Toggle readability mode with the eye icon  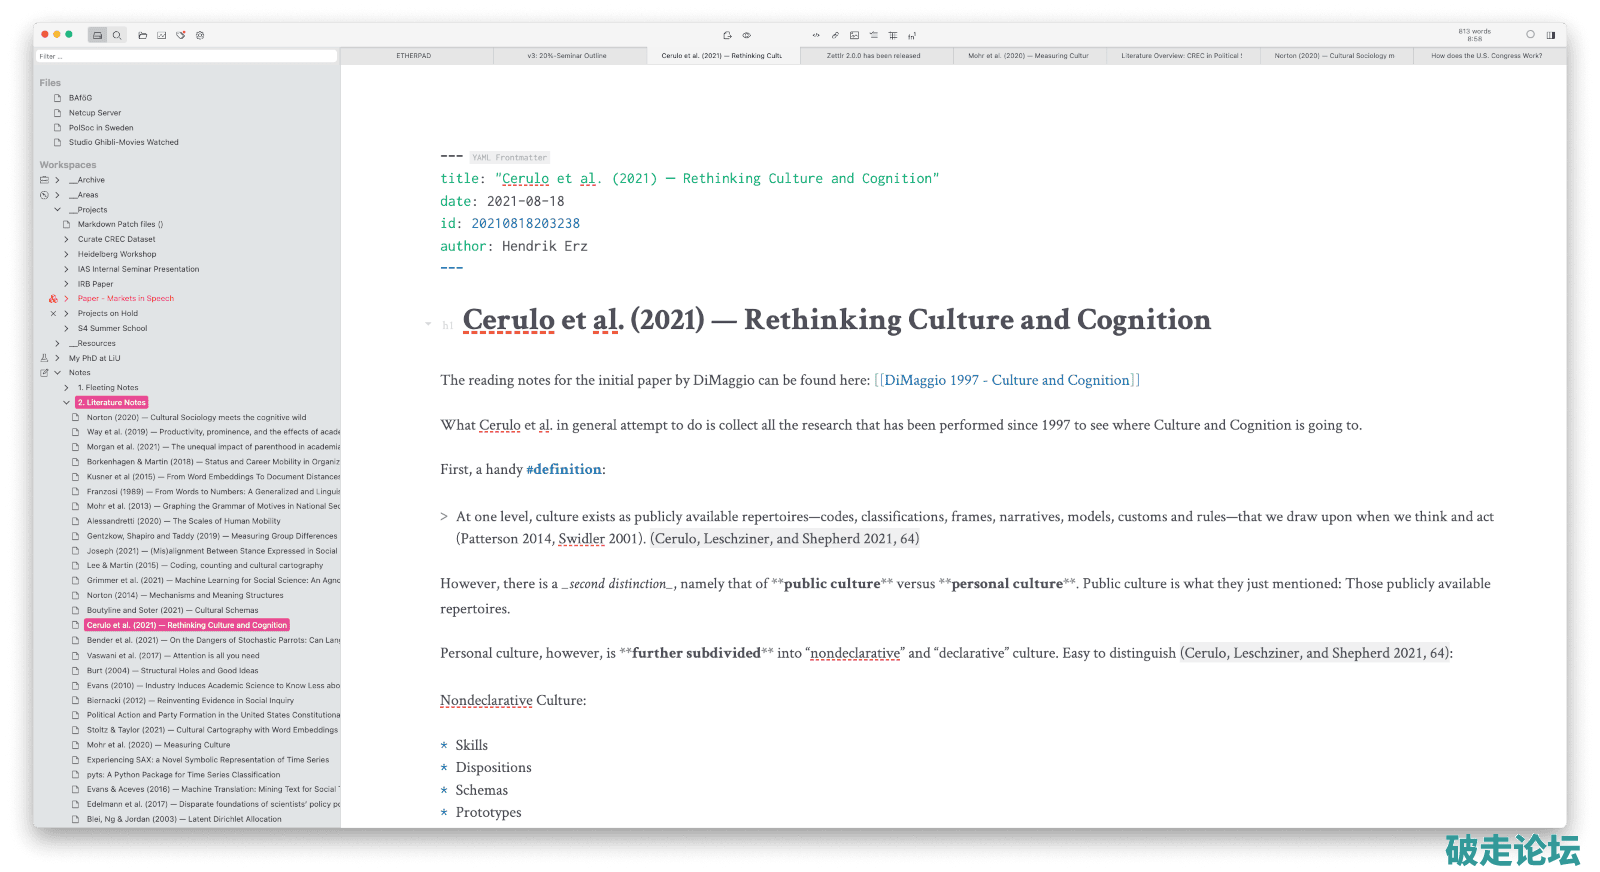tap(746, 35)
